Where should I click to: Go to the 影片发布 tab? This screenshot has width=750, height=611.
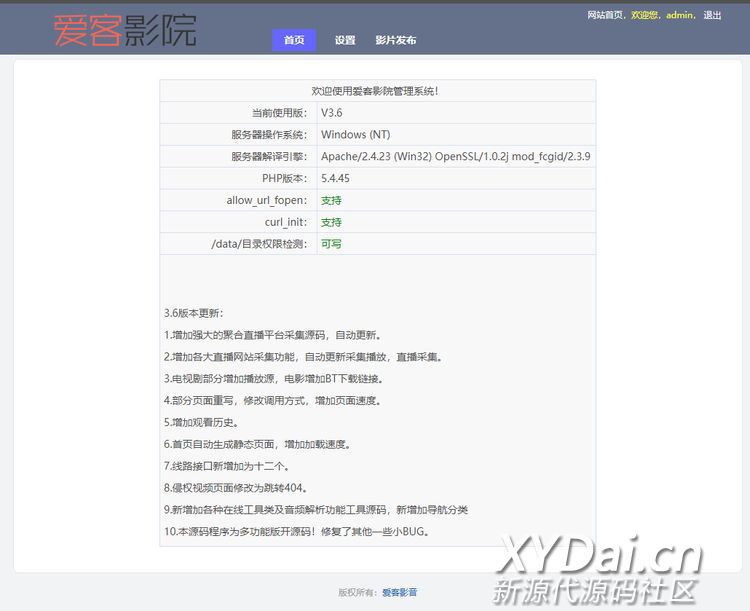pyautogui.click(x=396, y=40)
